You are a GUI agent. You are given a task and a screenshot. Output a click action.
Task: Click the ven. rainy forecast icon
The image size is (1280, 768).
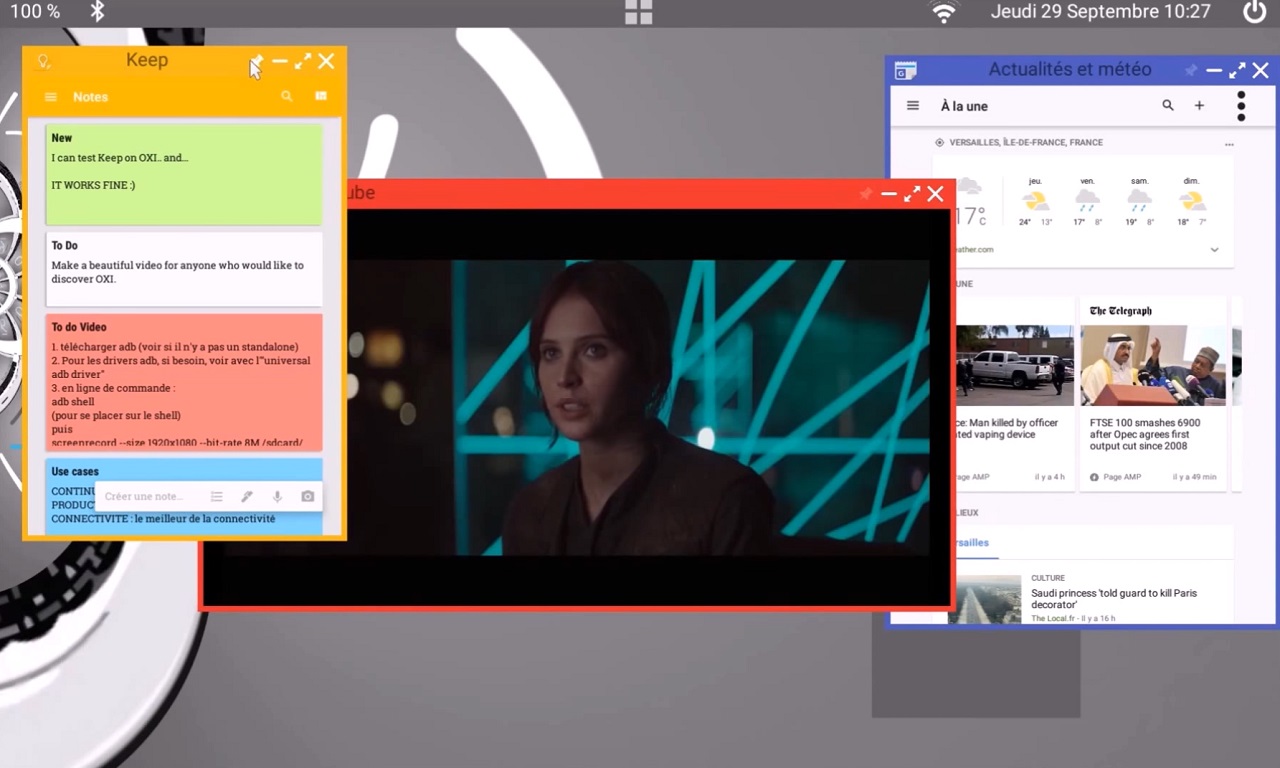coord(1087,200)
